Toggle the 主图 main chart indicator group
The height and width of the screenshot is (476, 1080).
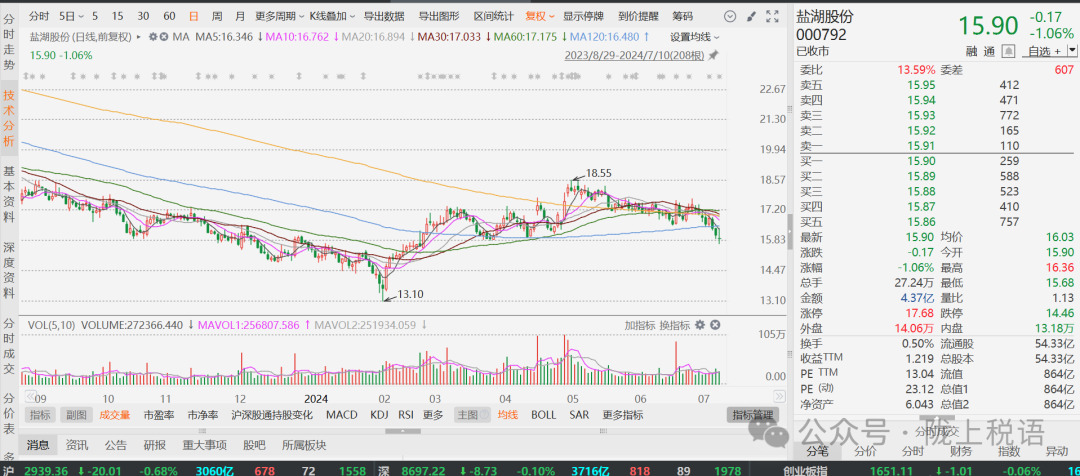467,414
